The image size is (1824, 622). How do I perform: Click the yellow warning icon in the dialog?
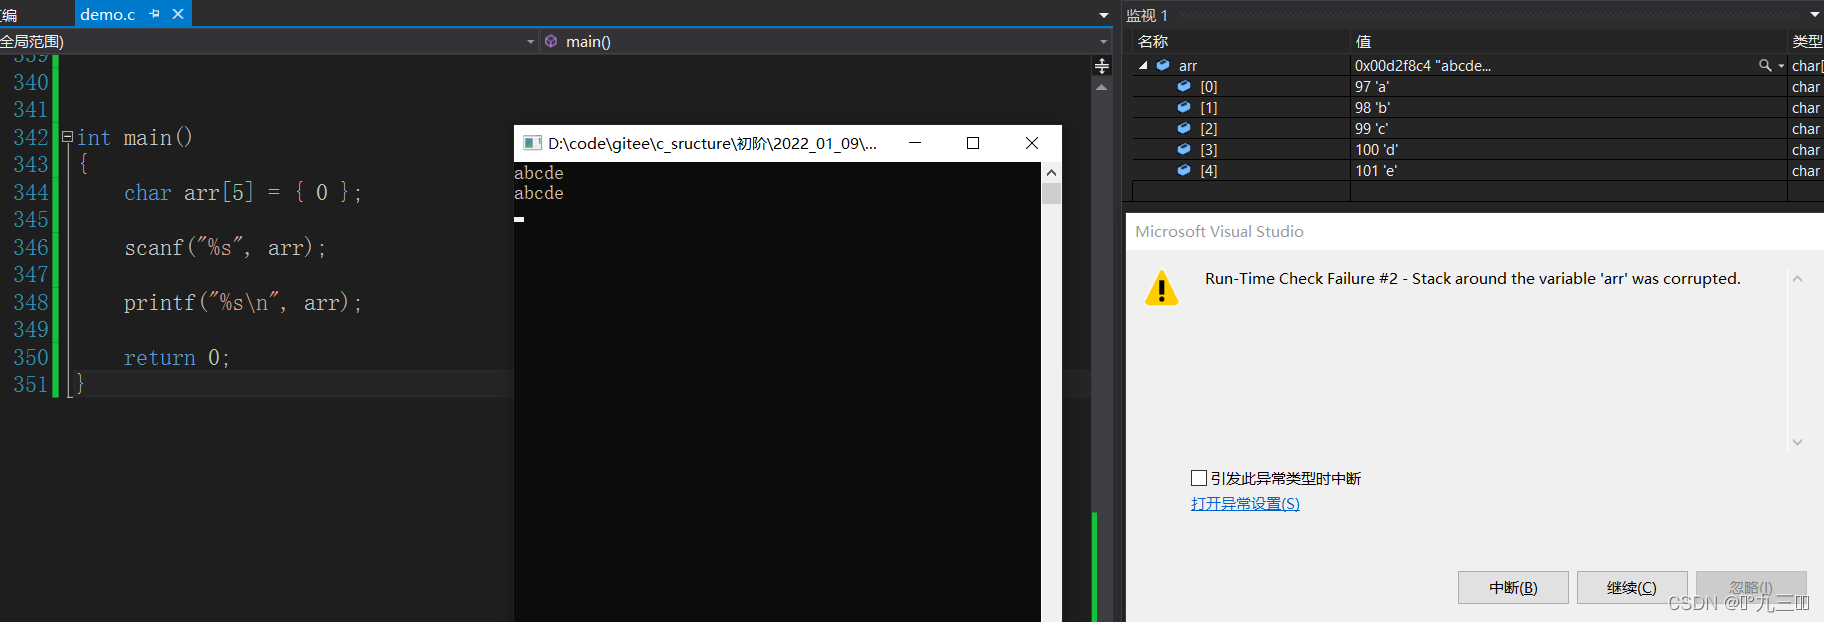click(x=1161, y=288)
